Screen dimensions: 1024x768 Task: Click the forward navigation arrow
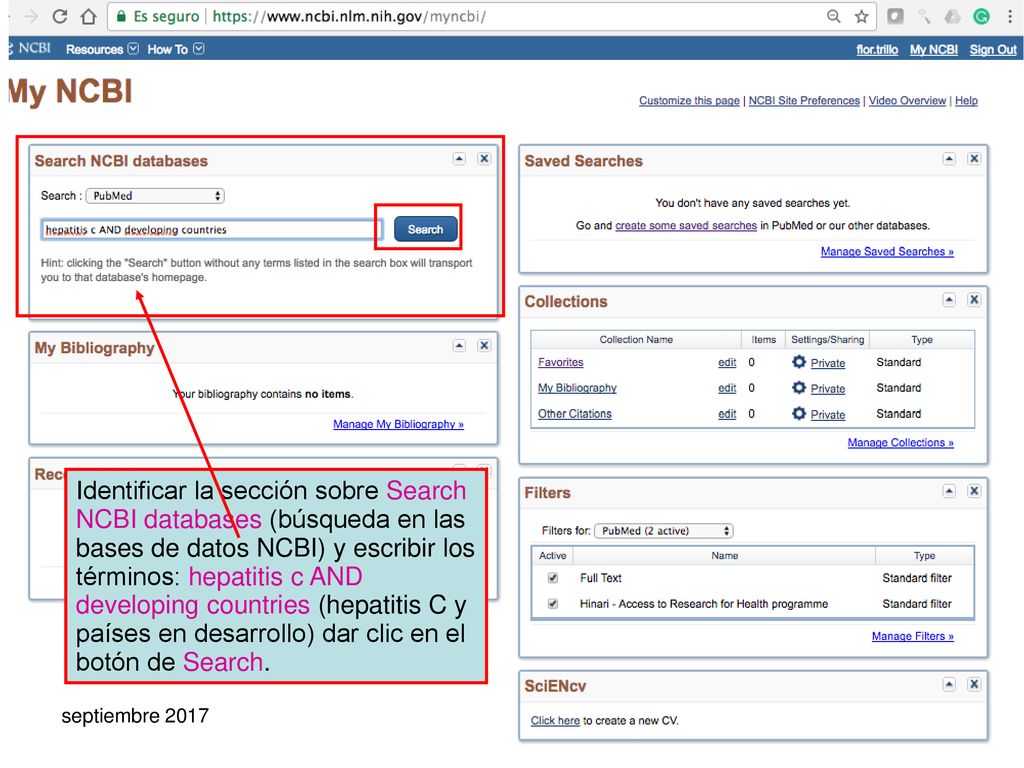coord(31,16)
